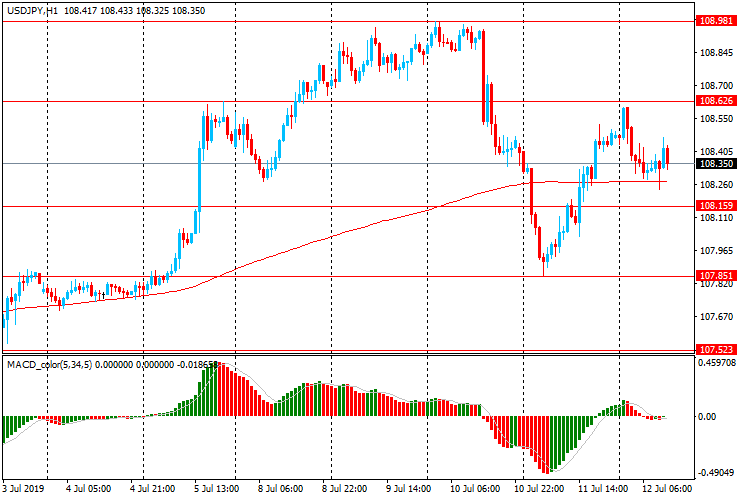This screenshot has height=500, width=740.
Task: Click the 108.260 price scale value
Action: pyautogui.click(x=716, y=185)
